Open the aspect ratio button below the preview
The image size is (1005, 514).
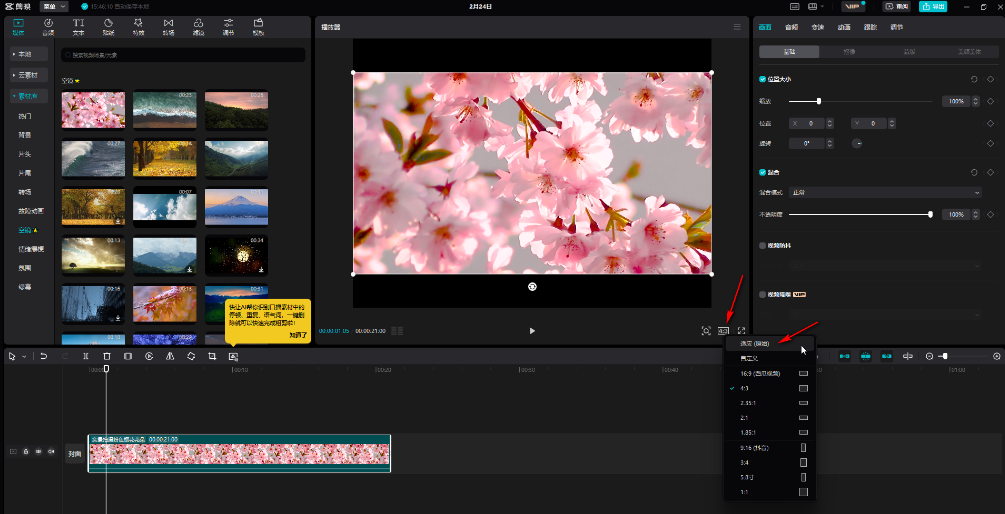point(723,331)
